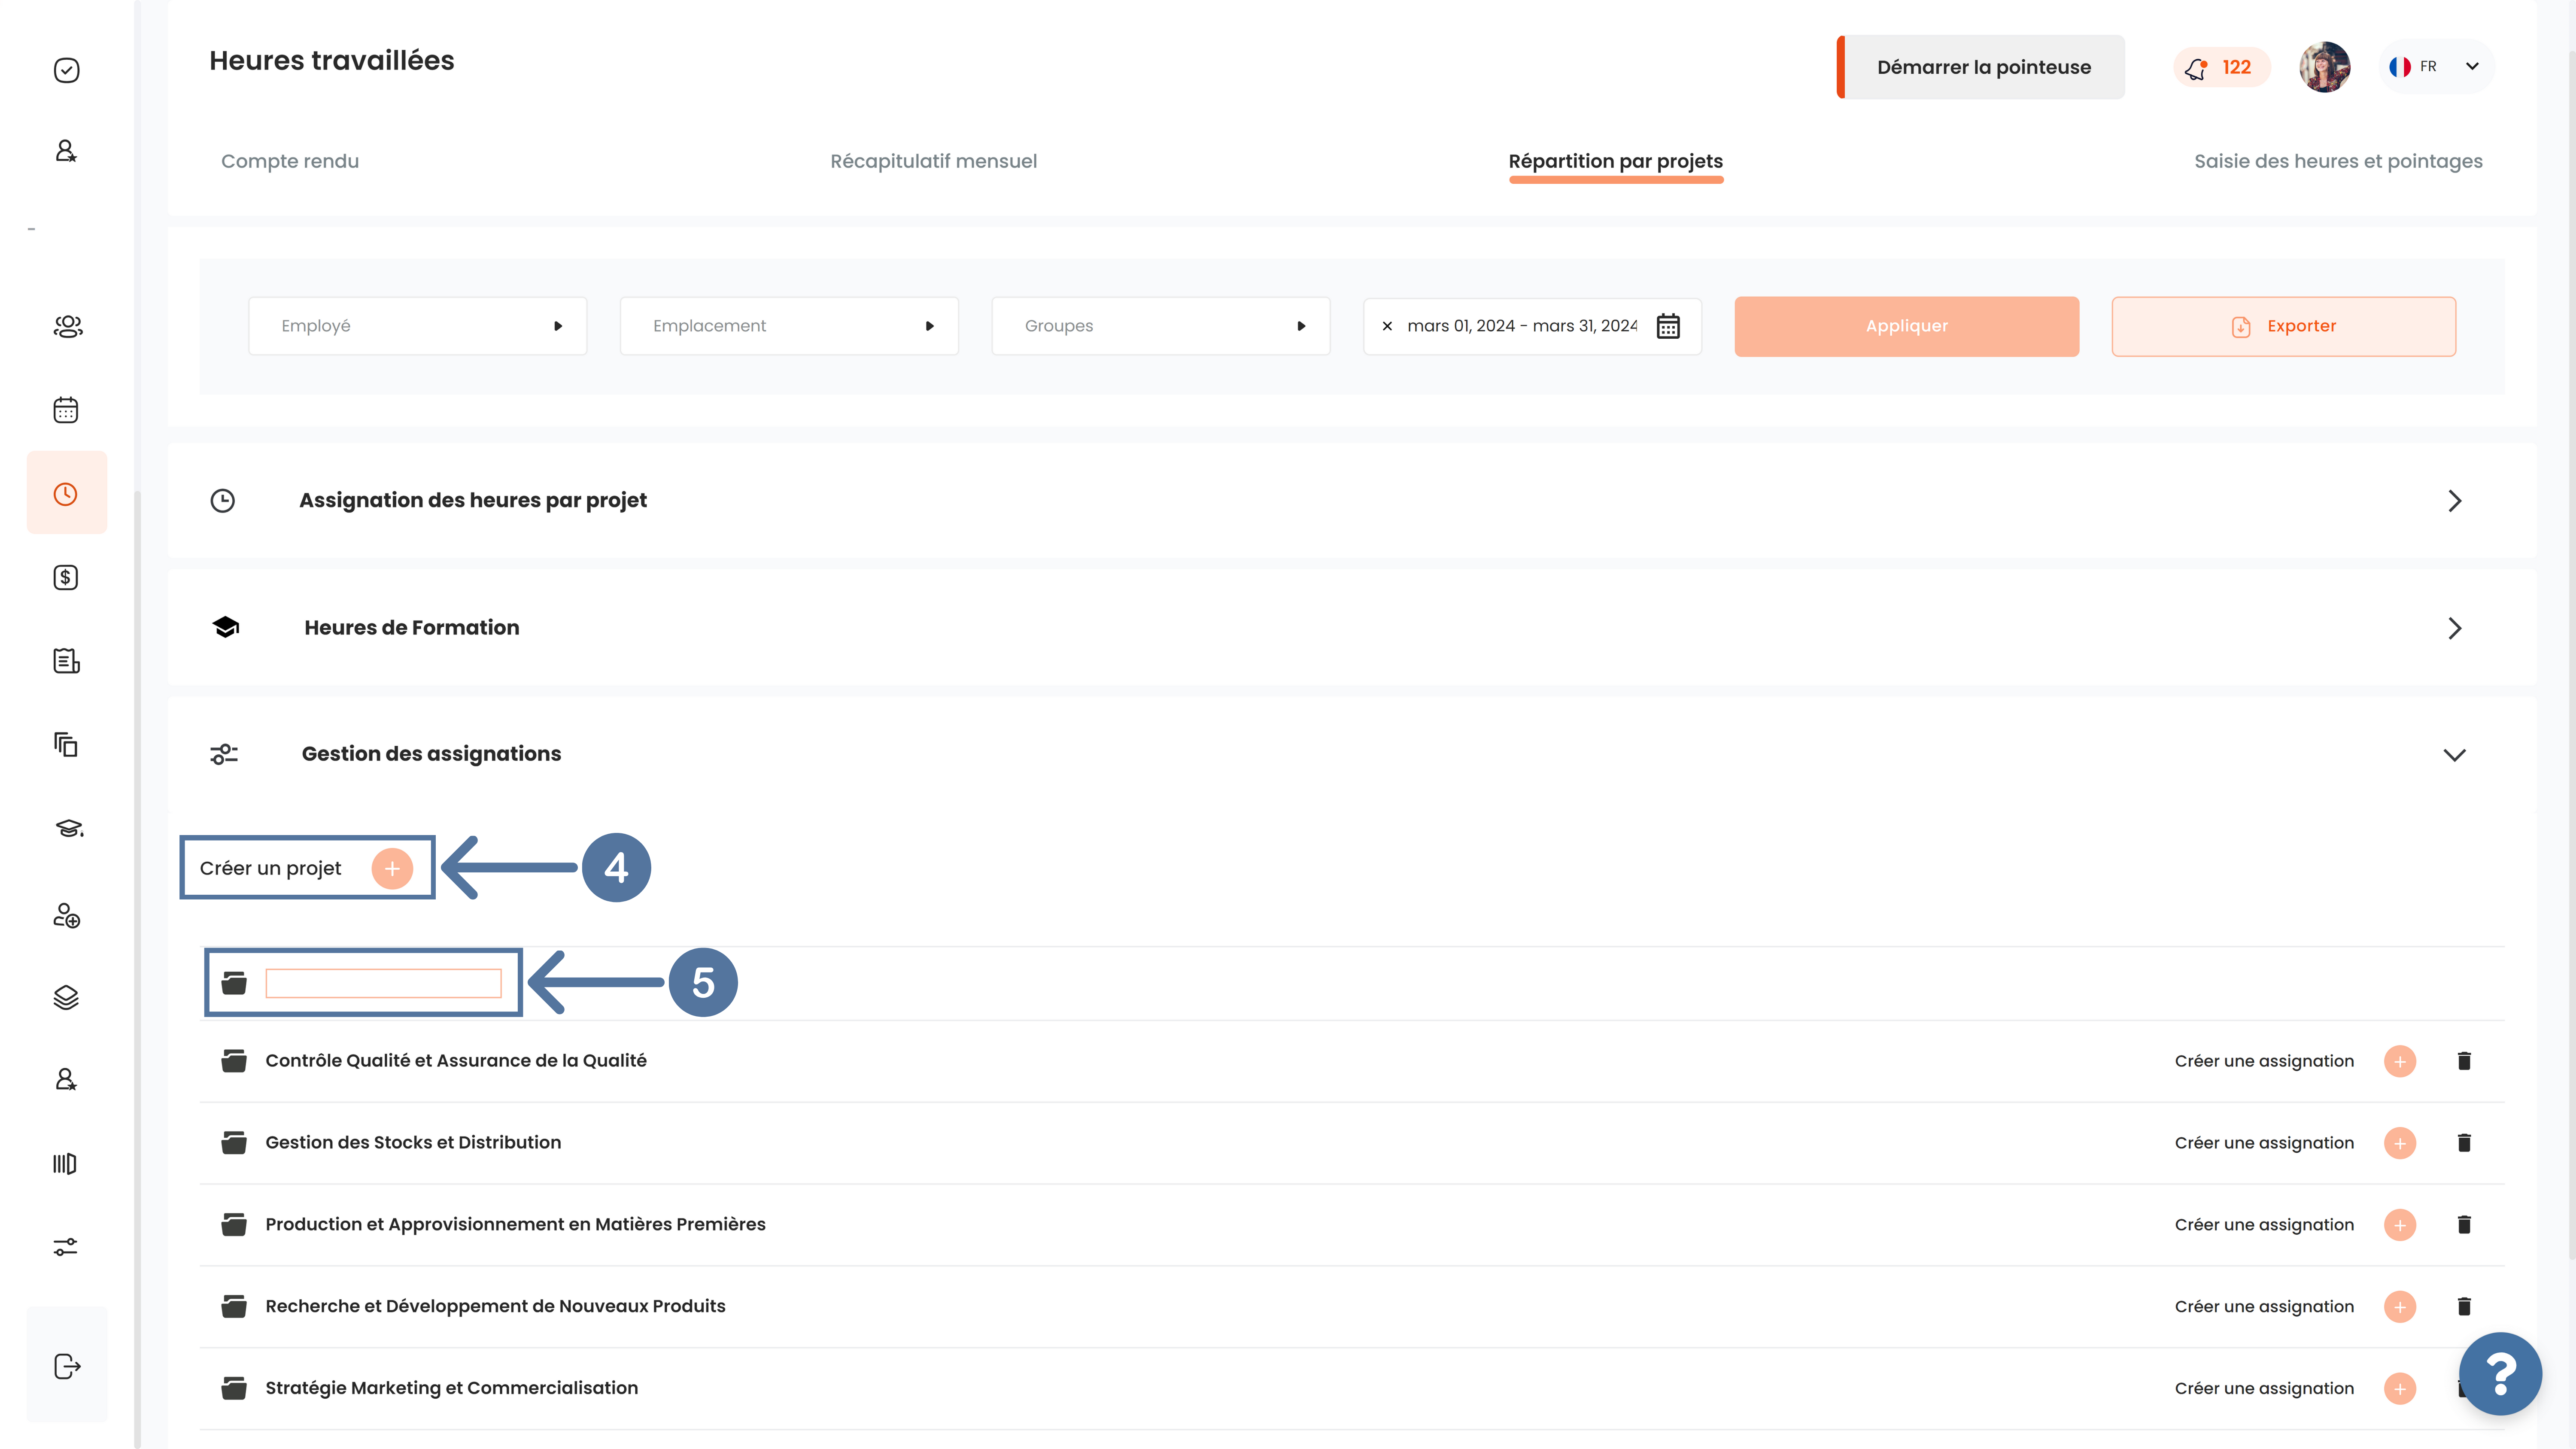Open notifications bell showing 122
2576x1449 pixels.
pyautogui.click(x=2221, y=67)
